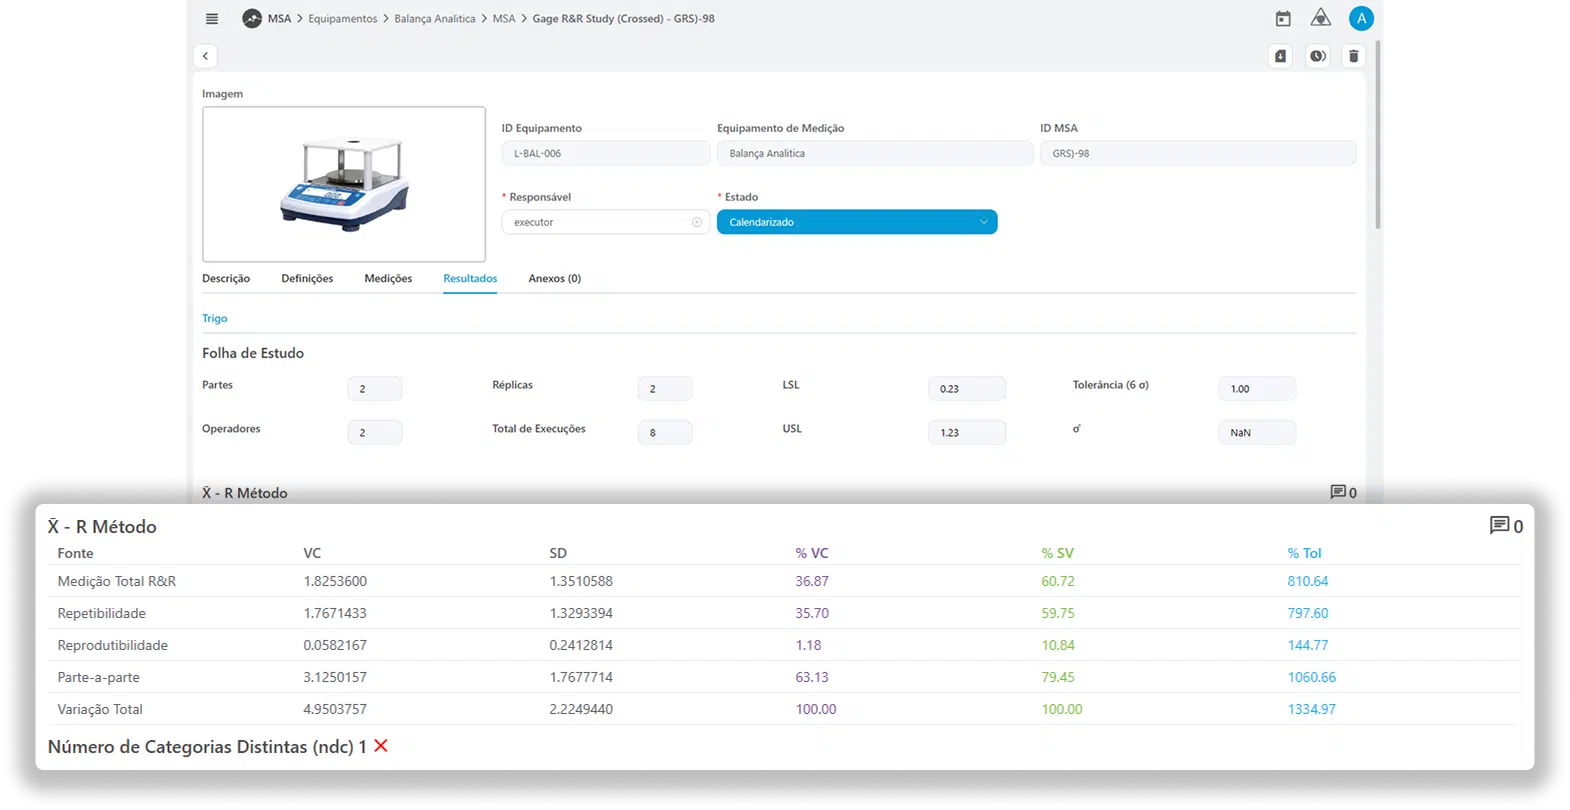Click the % Tol value 1334.97
Screen dimensions: 1570x810
coord(1312,709)
